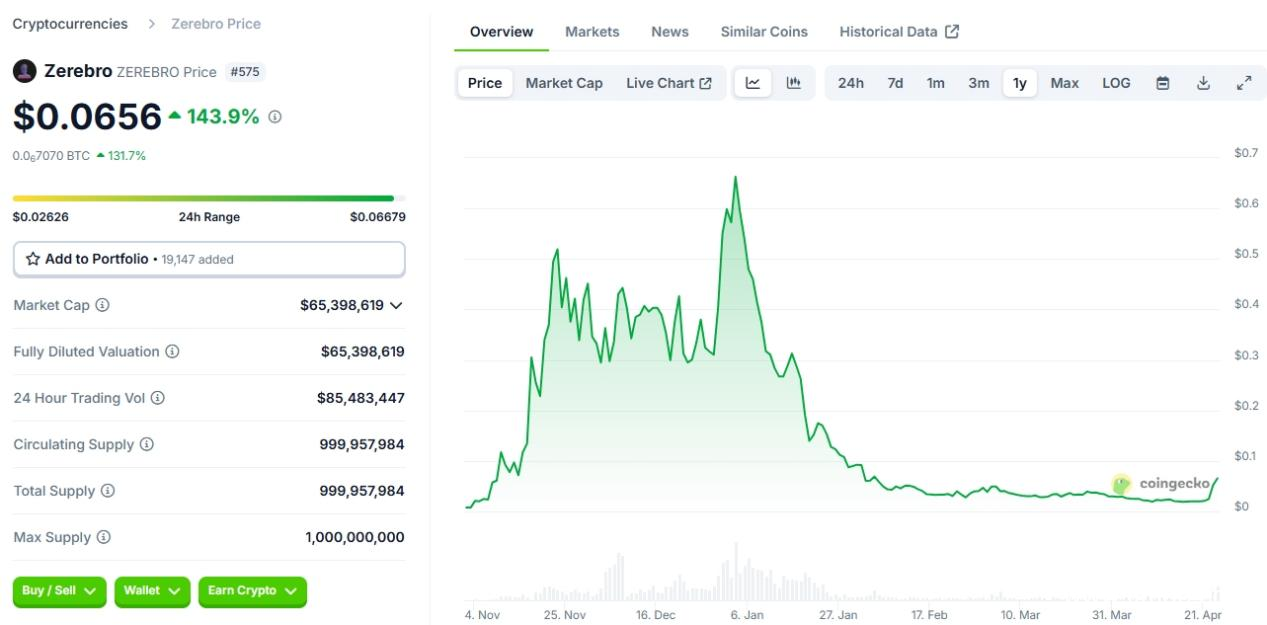Switch to candlestick chart icon
Viewport: 1267px width, 625px height.
tap(794, 83)
